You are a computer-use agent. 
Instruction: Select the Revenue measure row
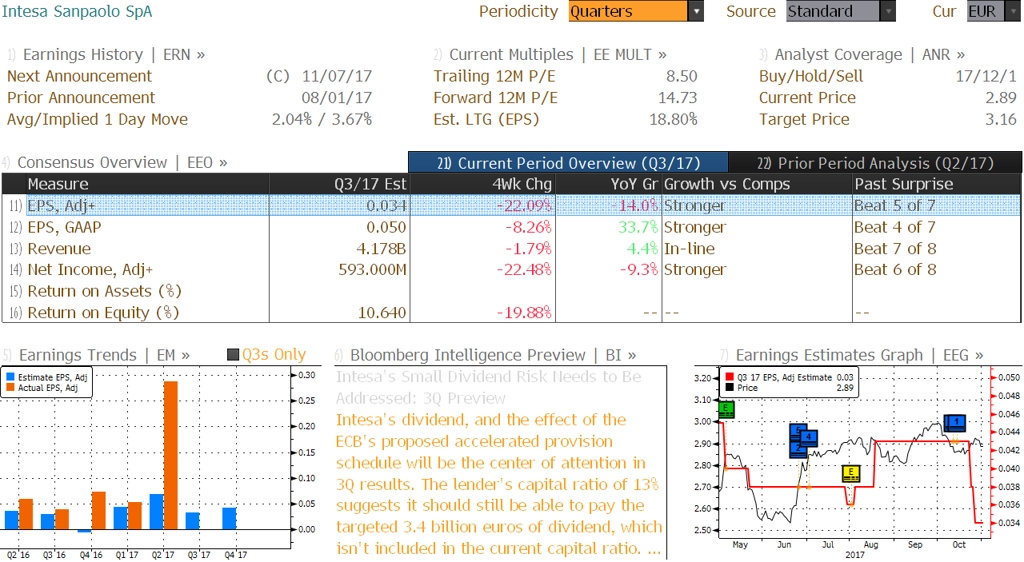511,249
